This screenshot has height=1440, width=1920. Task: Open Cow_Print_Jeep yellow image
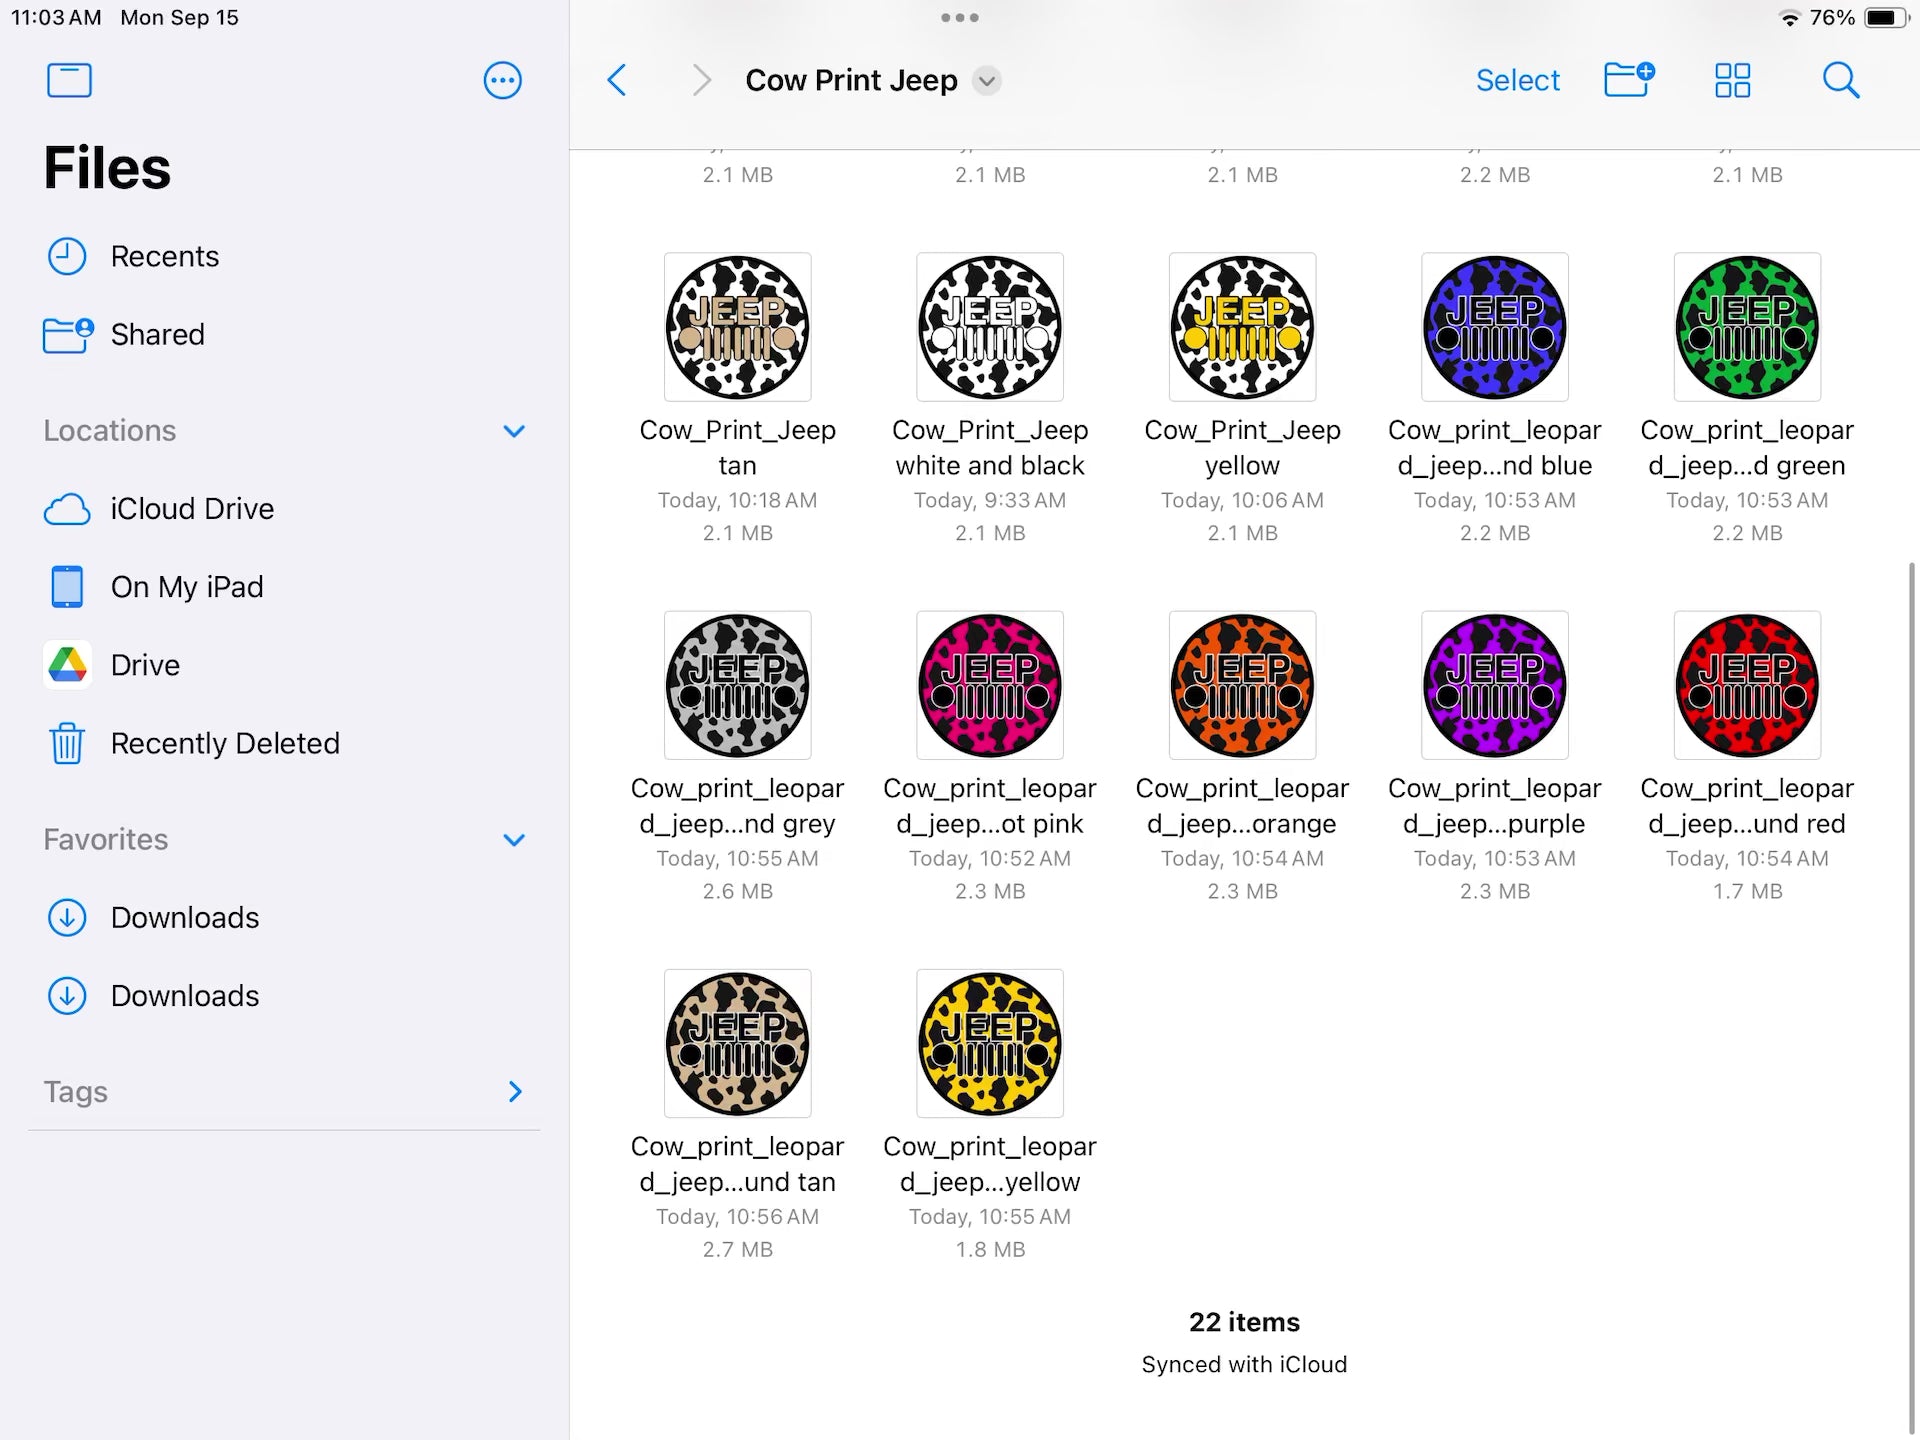point(1242,328)
